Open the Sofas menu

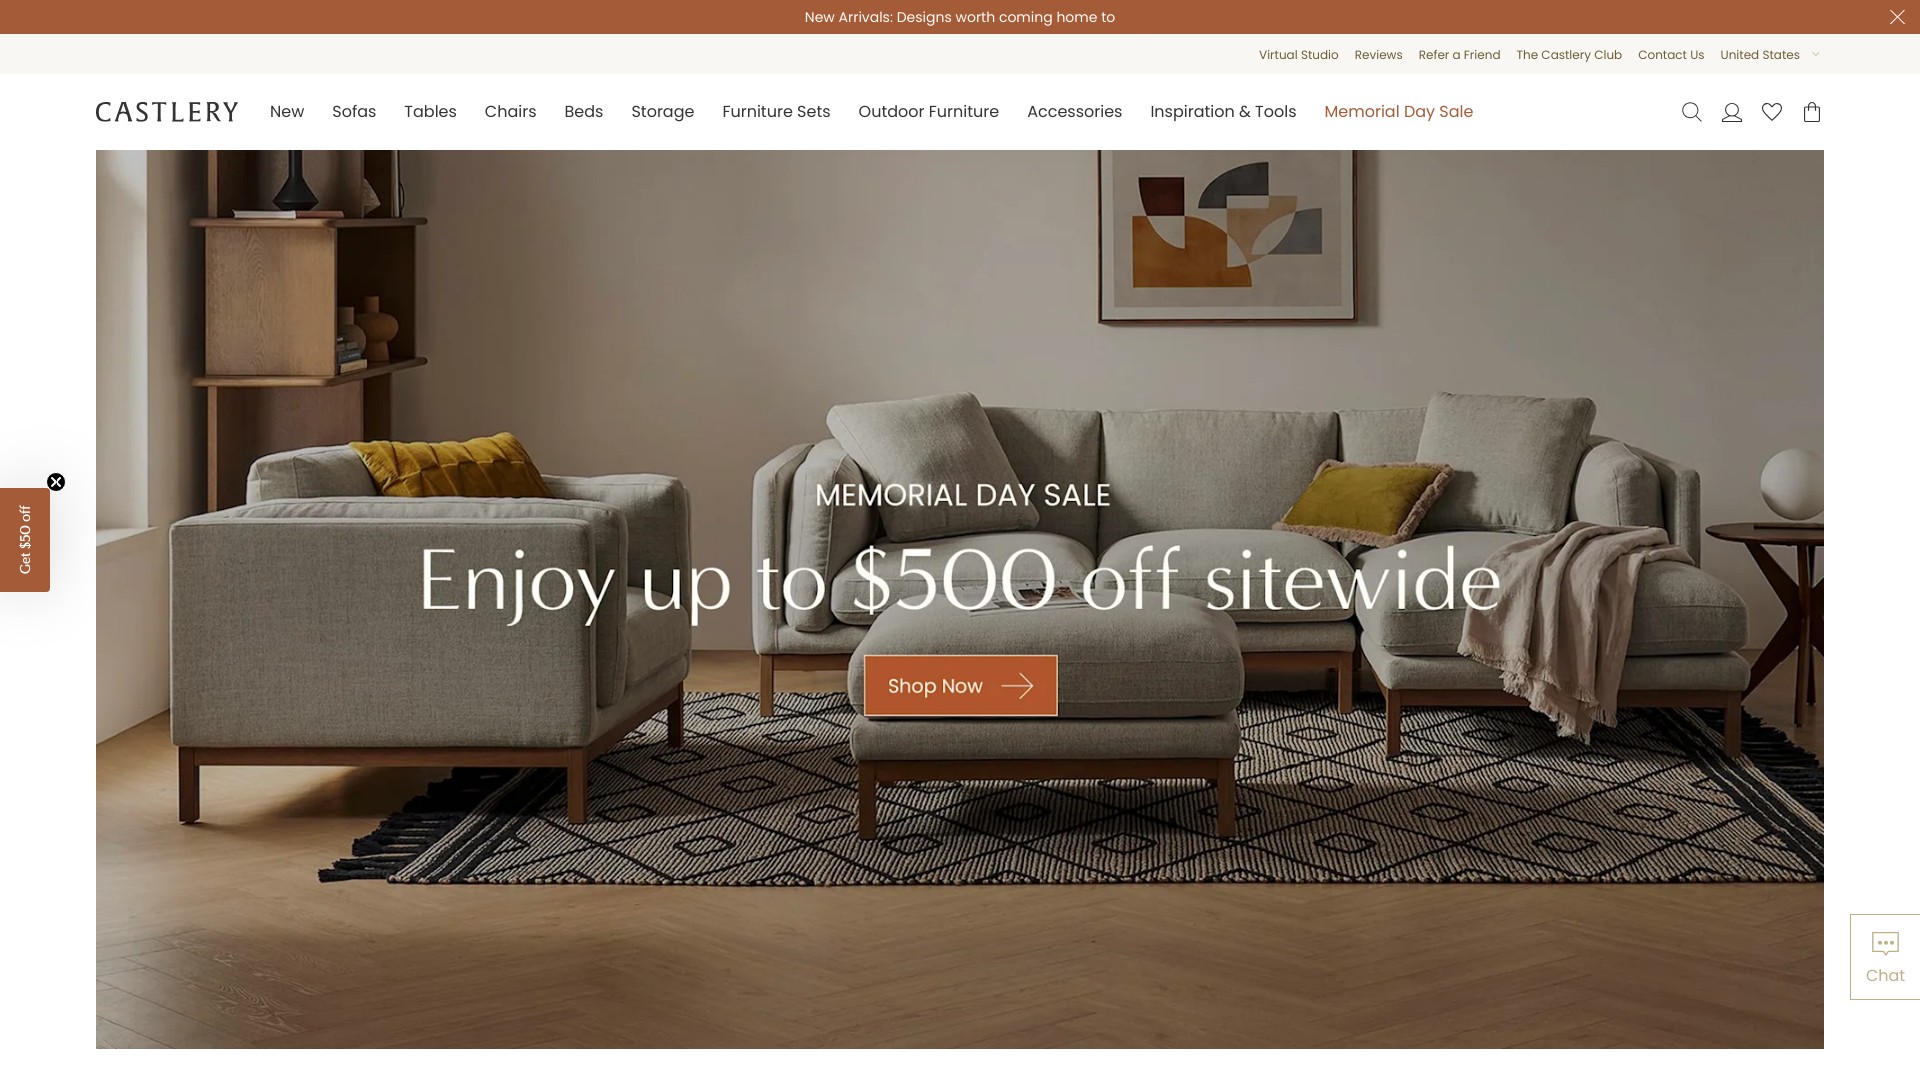point(354,112)
